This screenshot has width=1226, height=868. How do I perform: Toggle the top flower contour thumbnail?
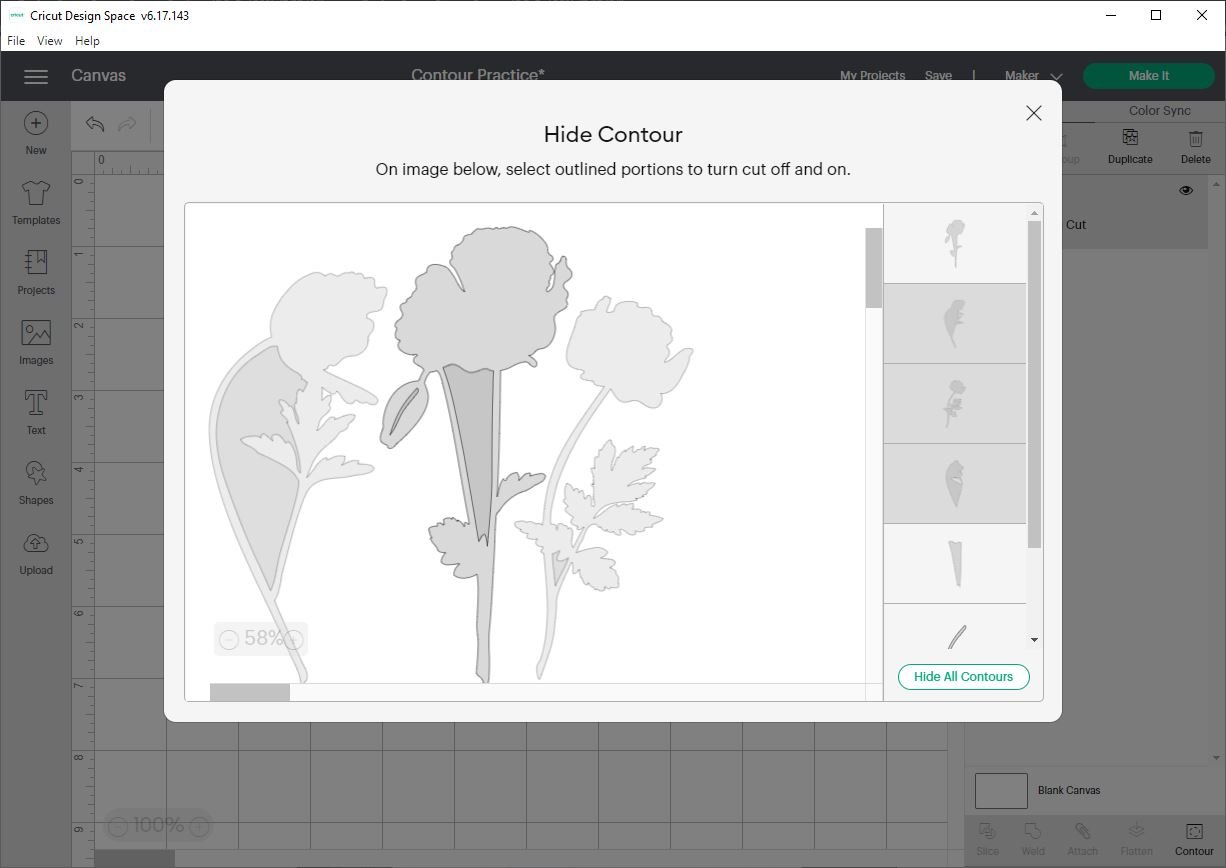(954, 243)
